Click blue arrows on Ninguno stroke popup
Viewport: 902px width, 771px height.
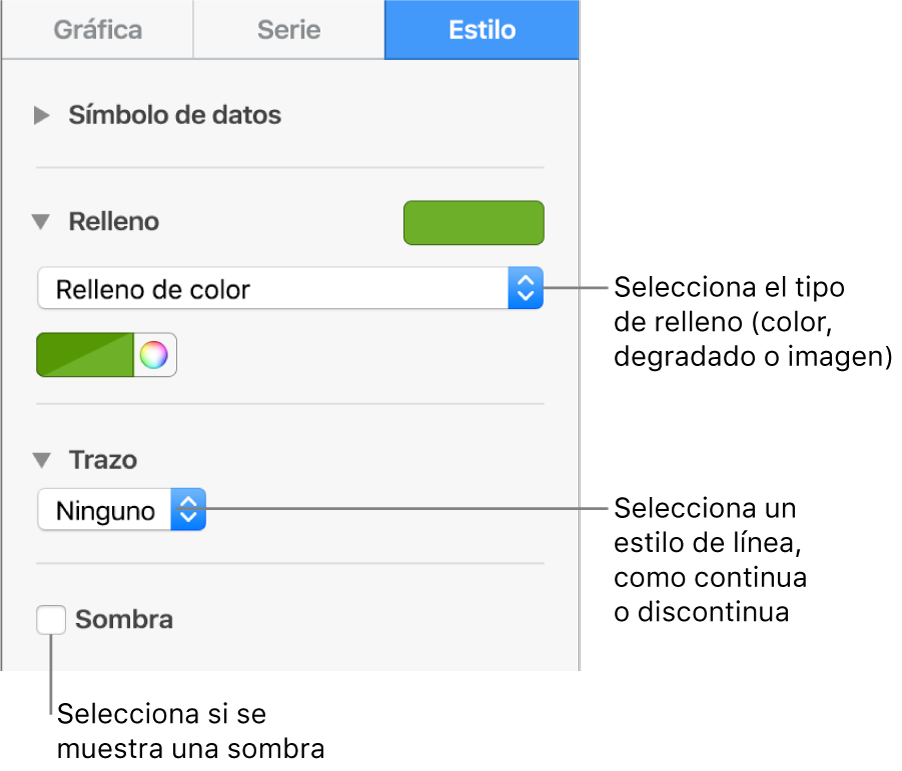188,510
